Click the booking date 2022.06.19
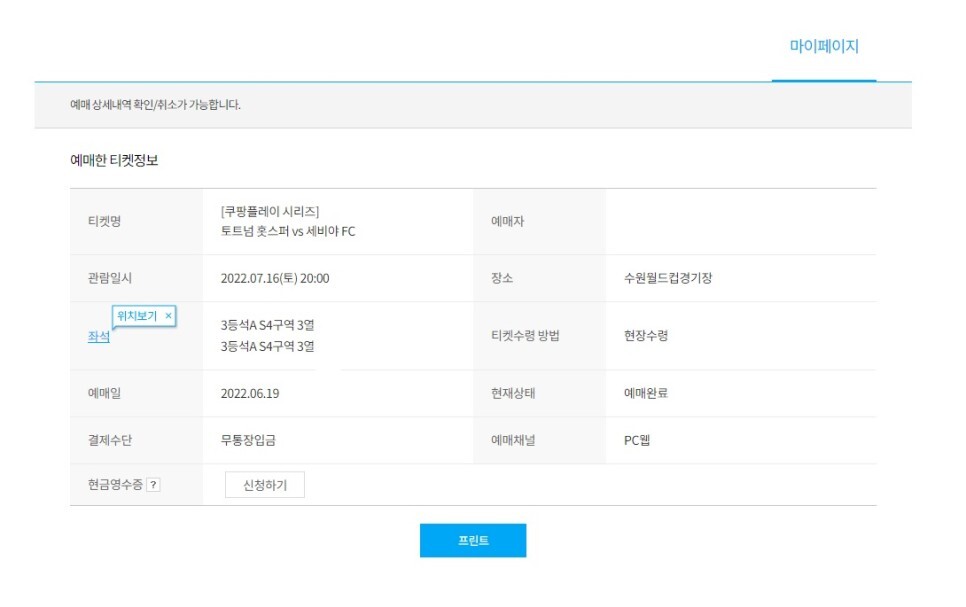The width and height of the screenshot is (966, 607). click(x=250, y=394)
